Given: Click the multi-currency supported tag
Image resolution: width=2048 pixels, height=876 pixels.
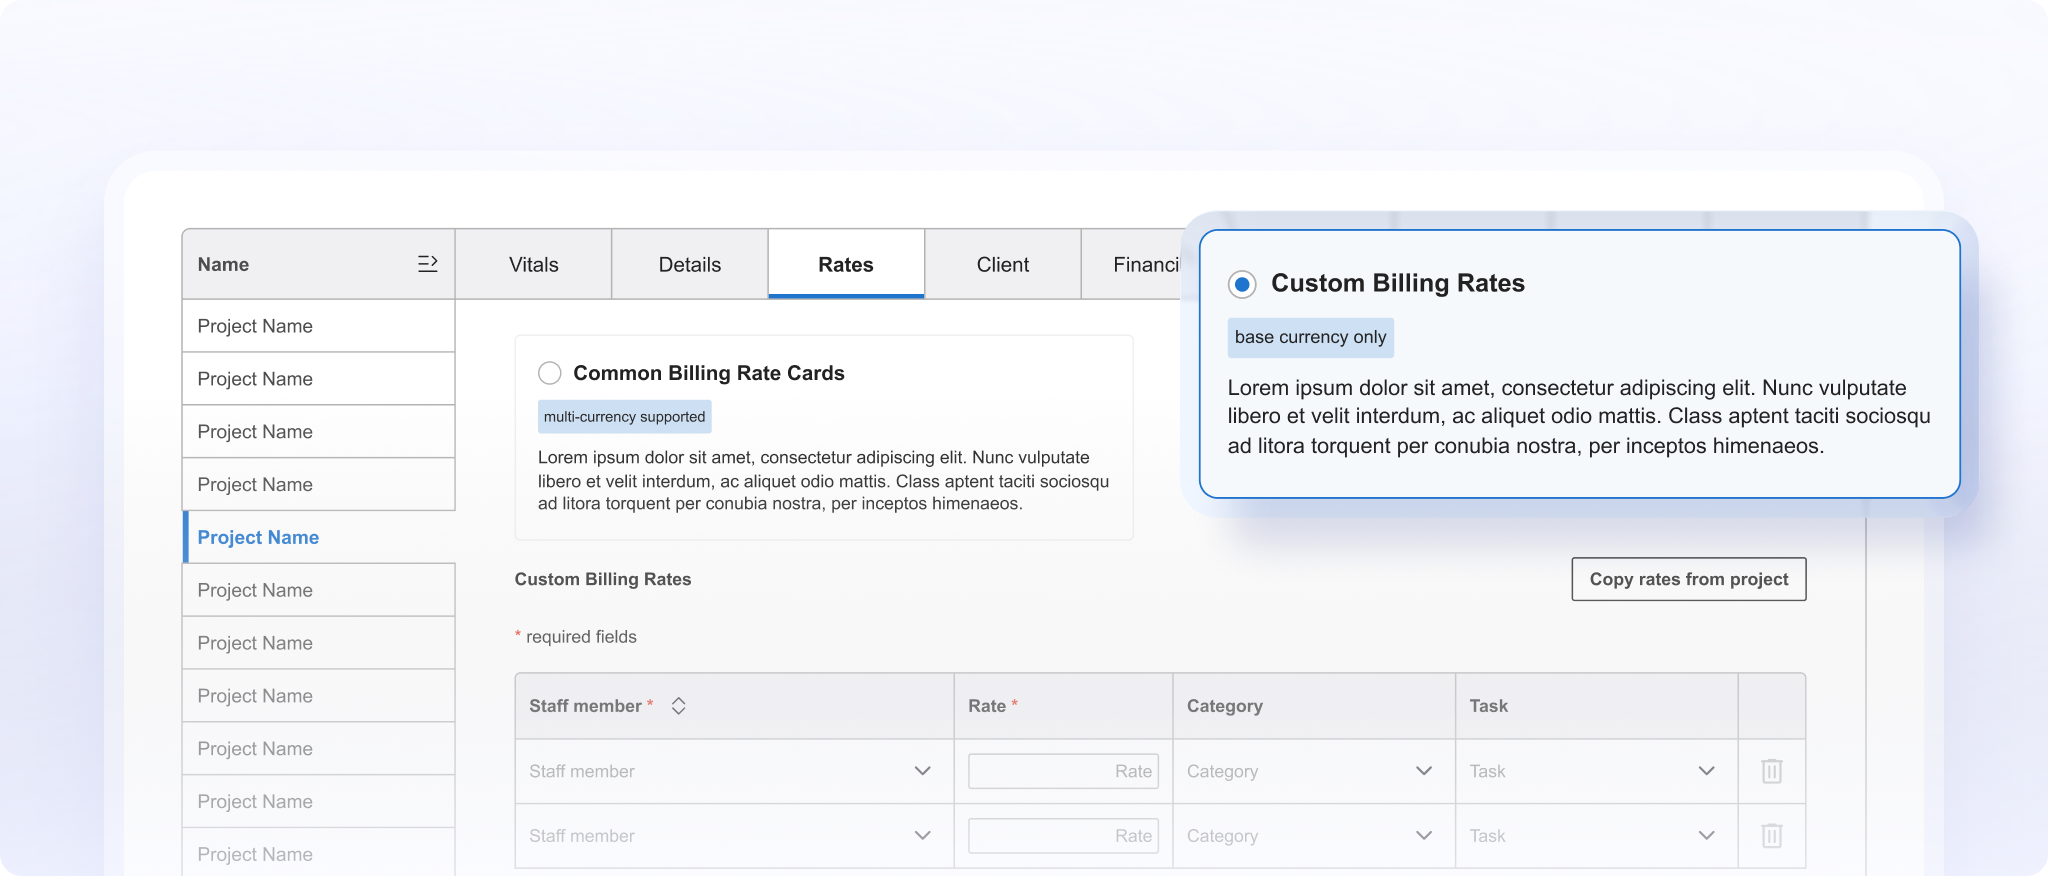Looking at the screenshot, I should pyautogui.click(x=624, y=417).
